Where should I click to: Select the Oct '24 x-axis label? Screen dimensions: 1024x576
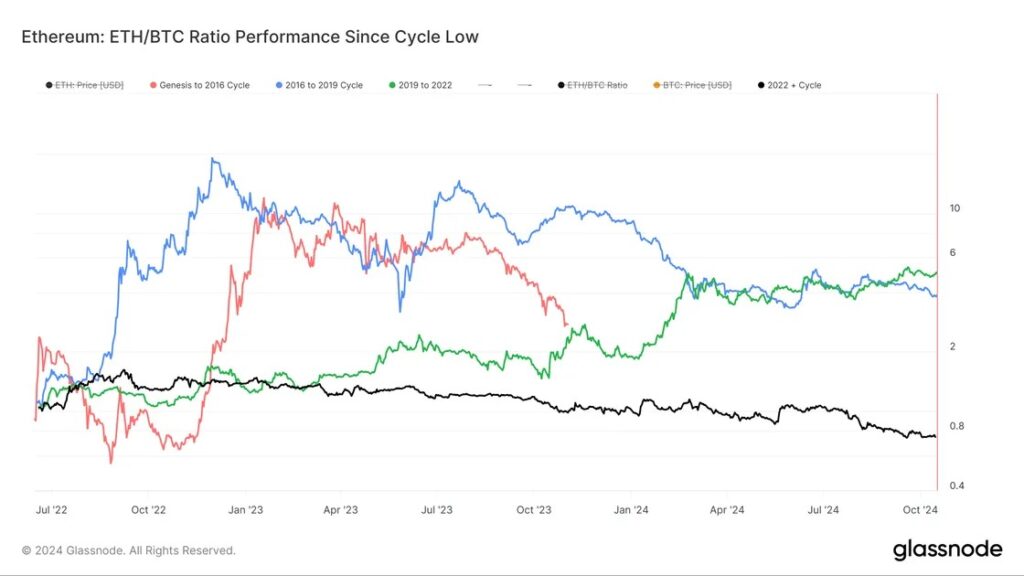(x=922, y=510)
